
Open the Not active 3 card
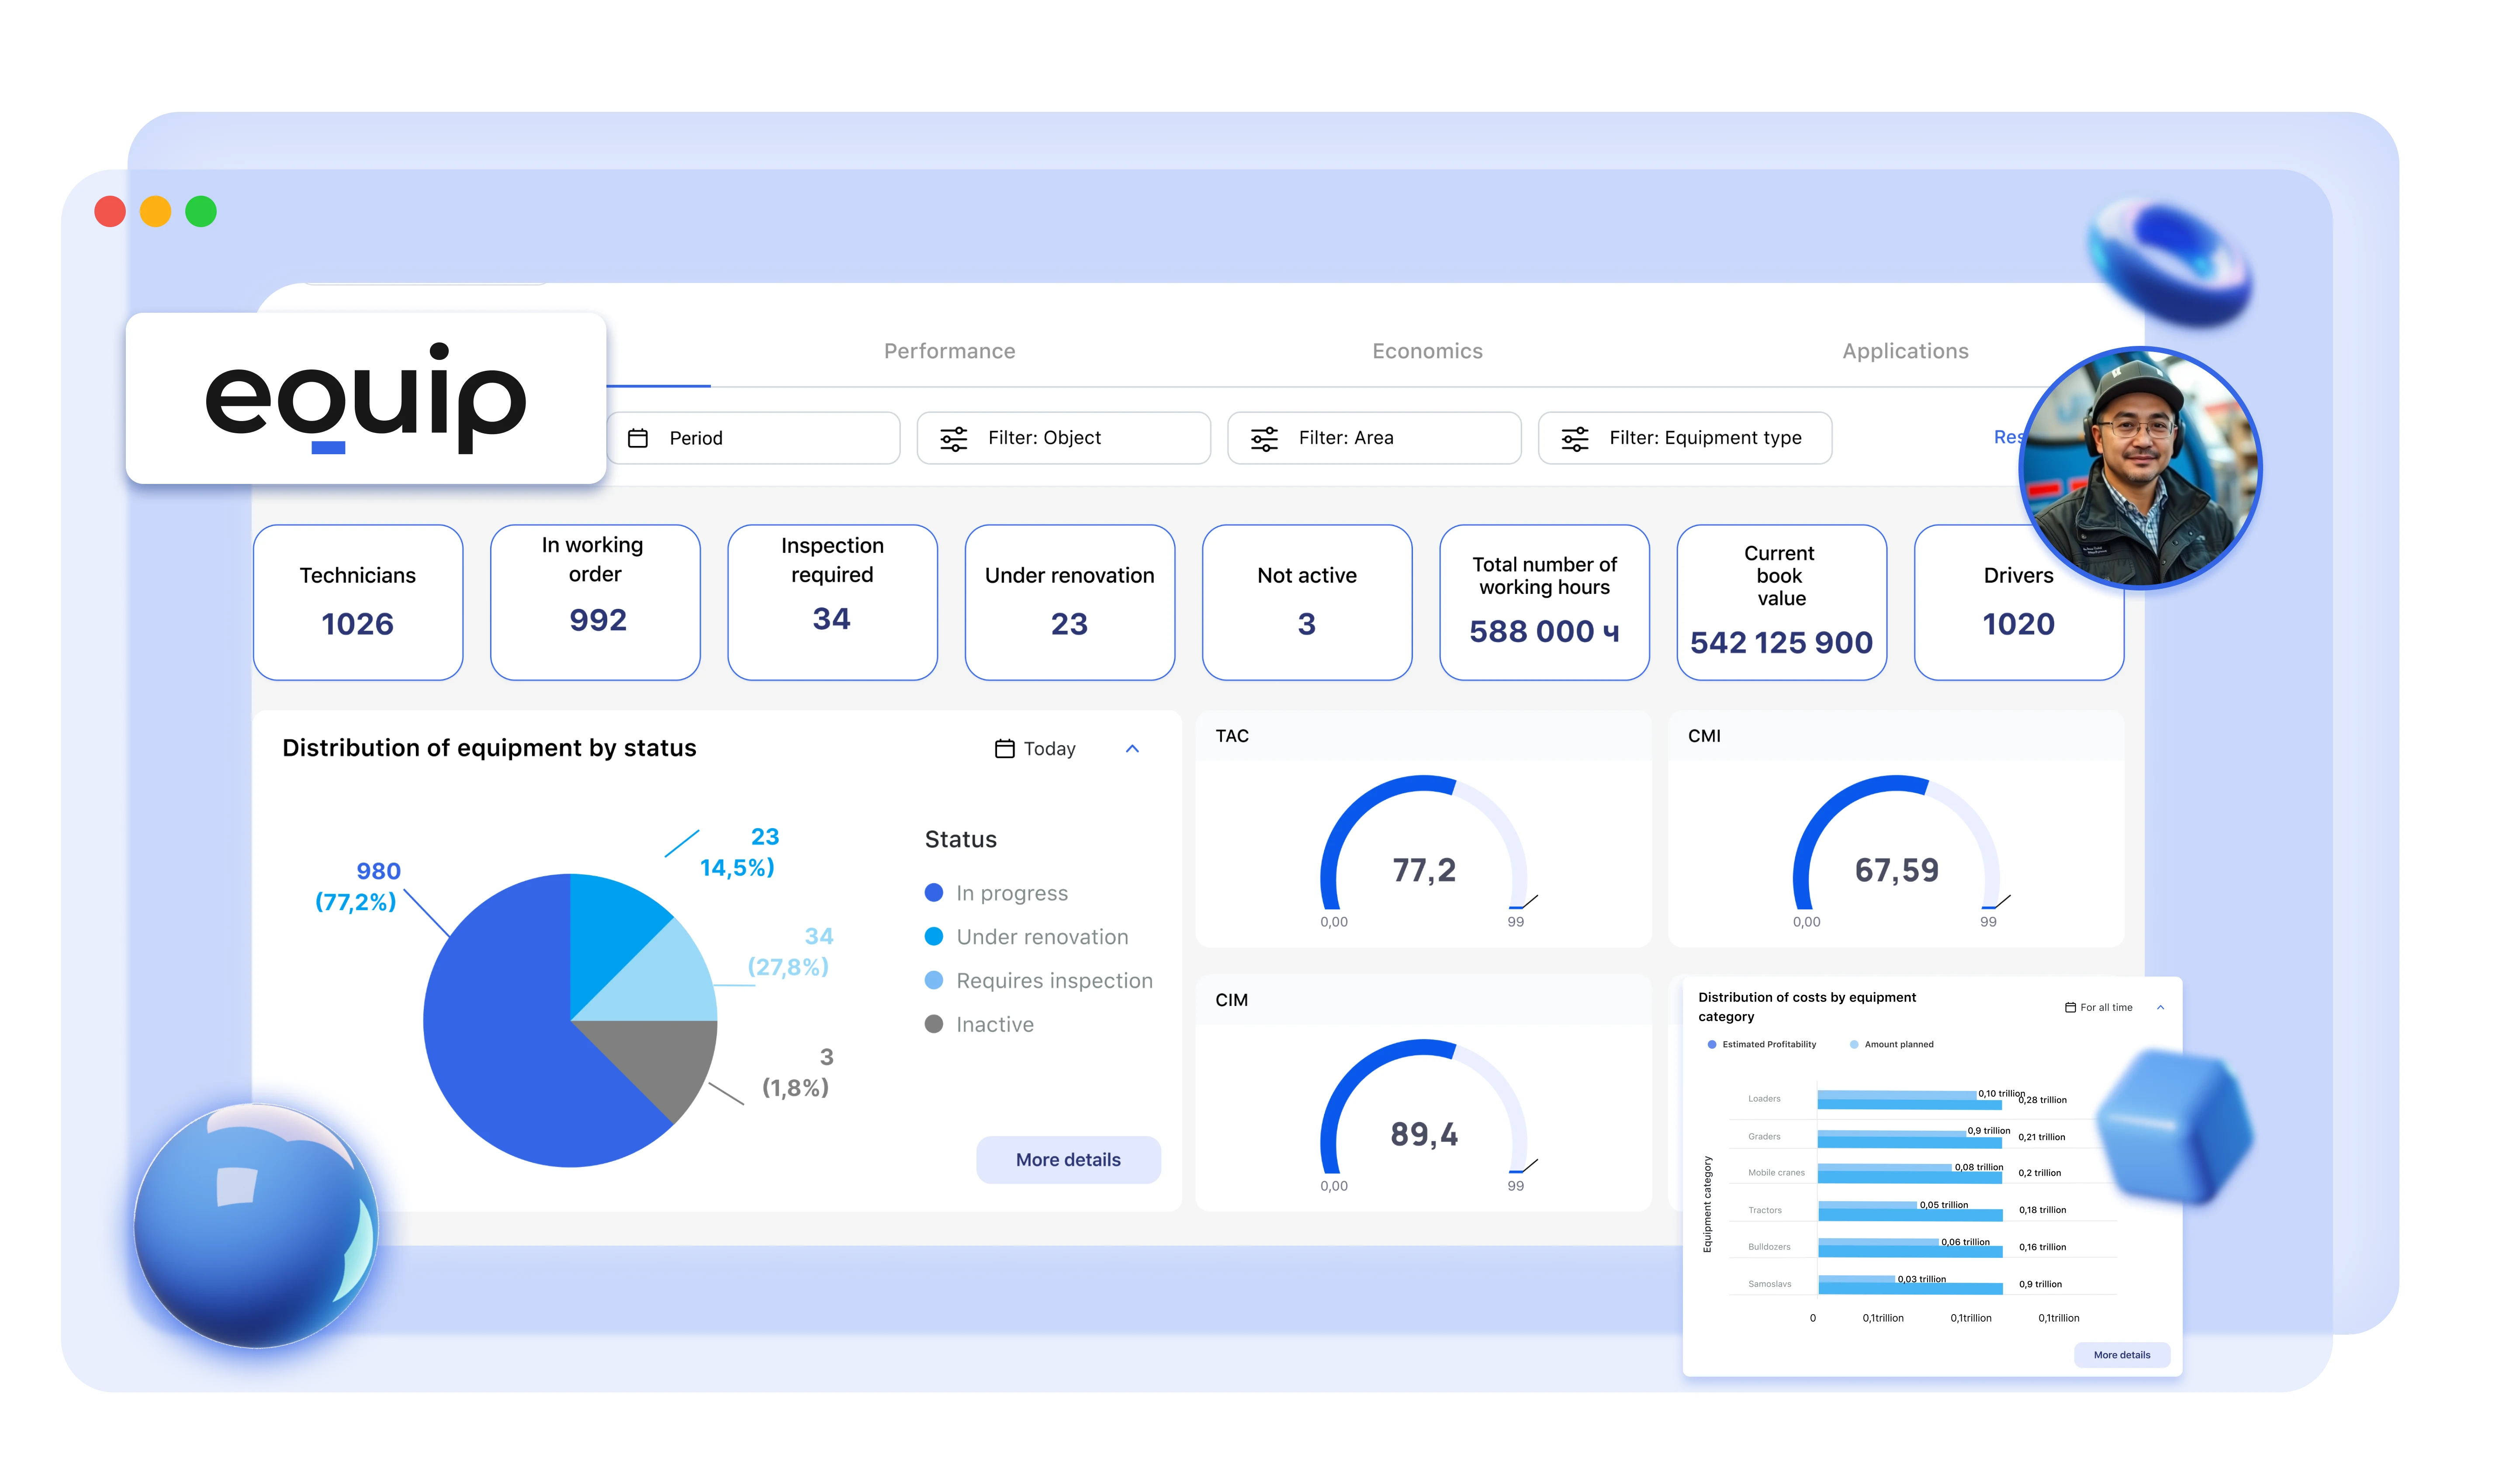1307,602
